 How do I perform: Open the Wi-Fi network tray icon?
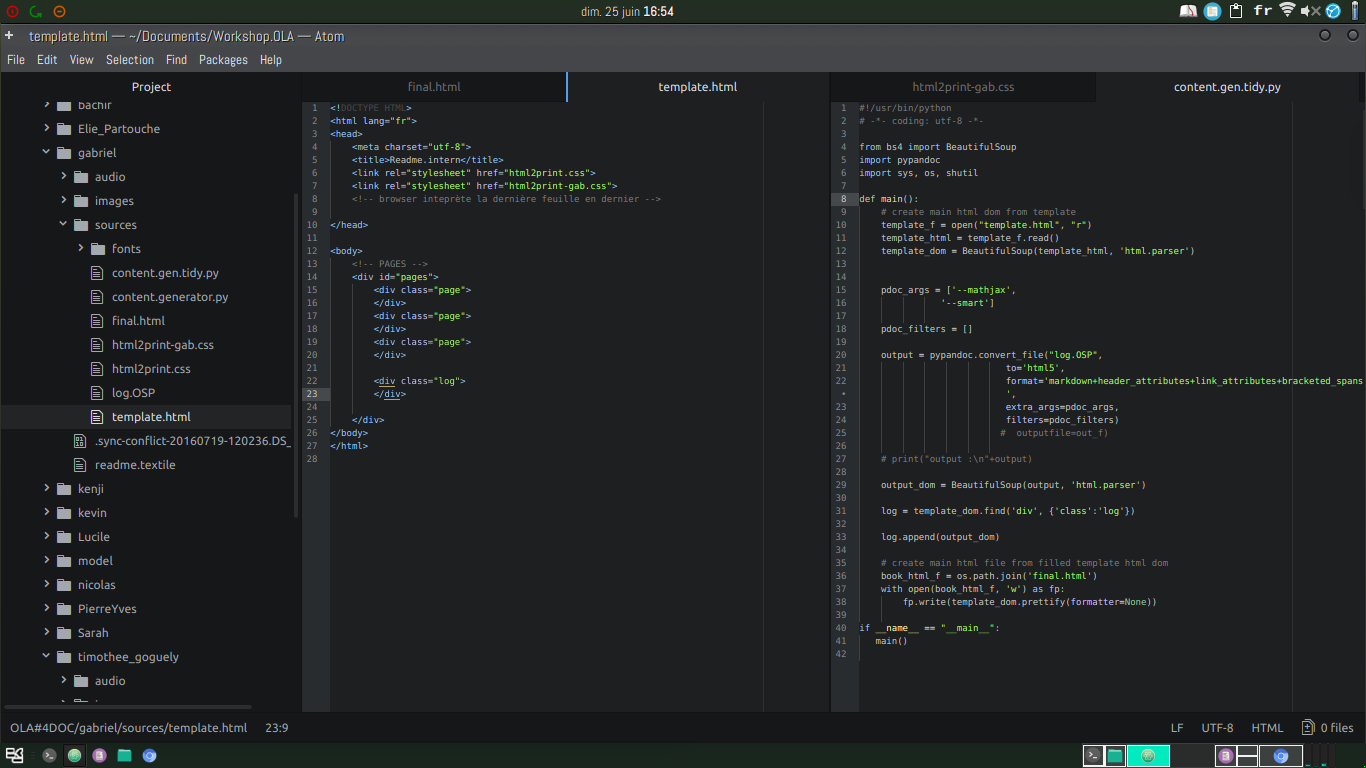pos(1287,11)
